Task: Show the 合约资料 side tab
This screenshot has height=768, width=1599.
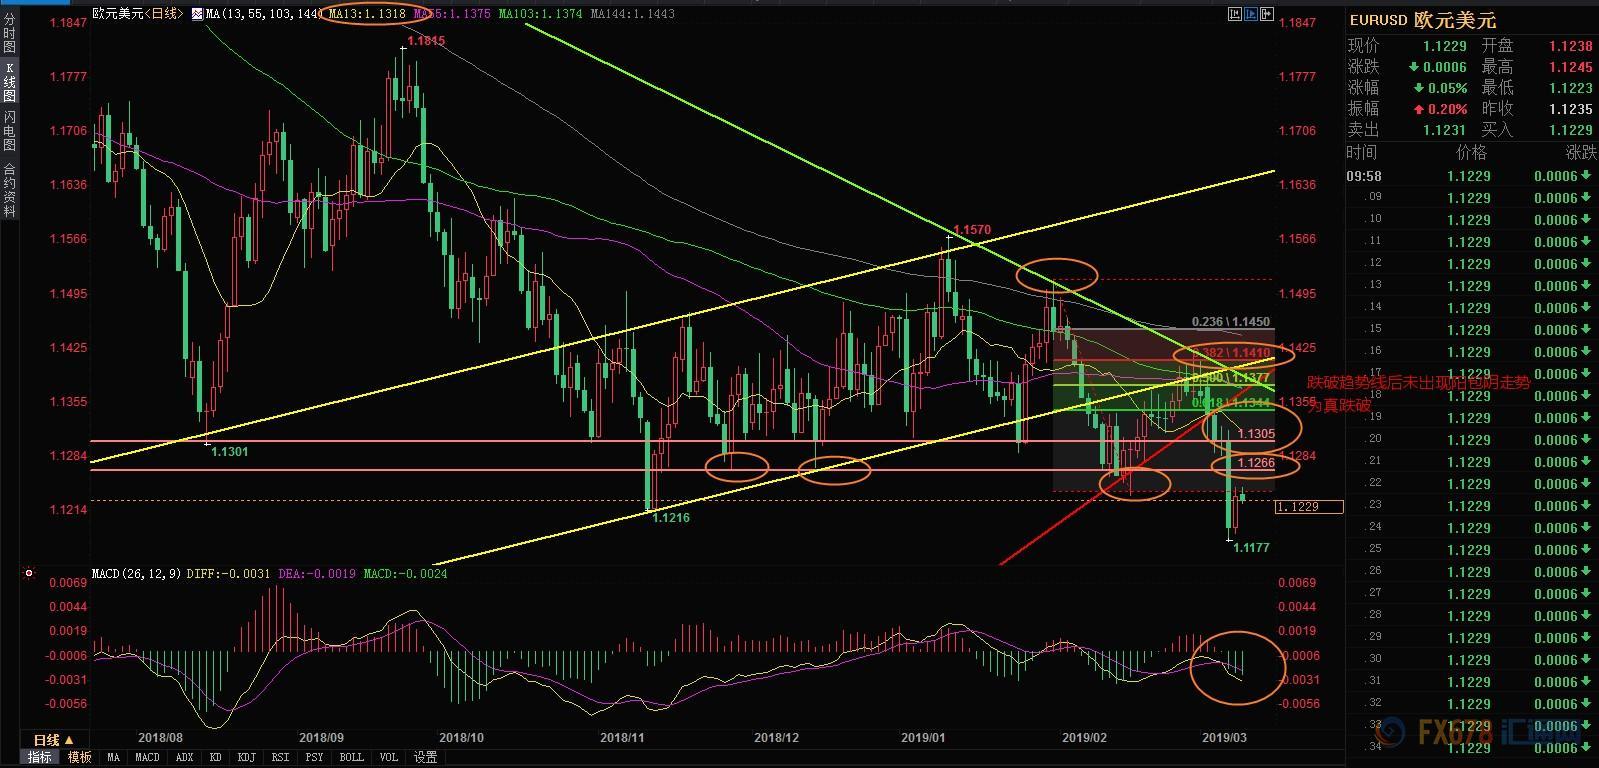Action: point(9,190)
